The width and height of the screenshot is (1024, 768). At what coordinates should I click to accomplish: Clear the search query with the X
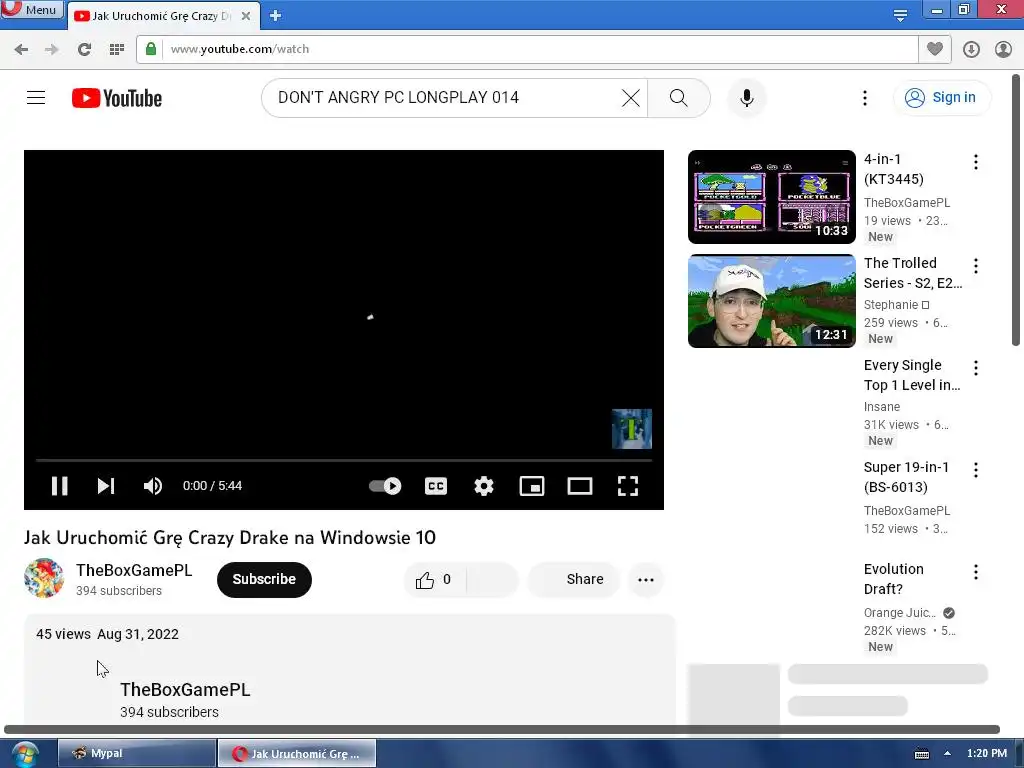(630, 98)
